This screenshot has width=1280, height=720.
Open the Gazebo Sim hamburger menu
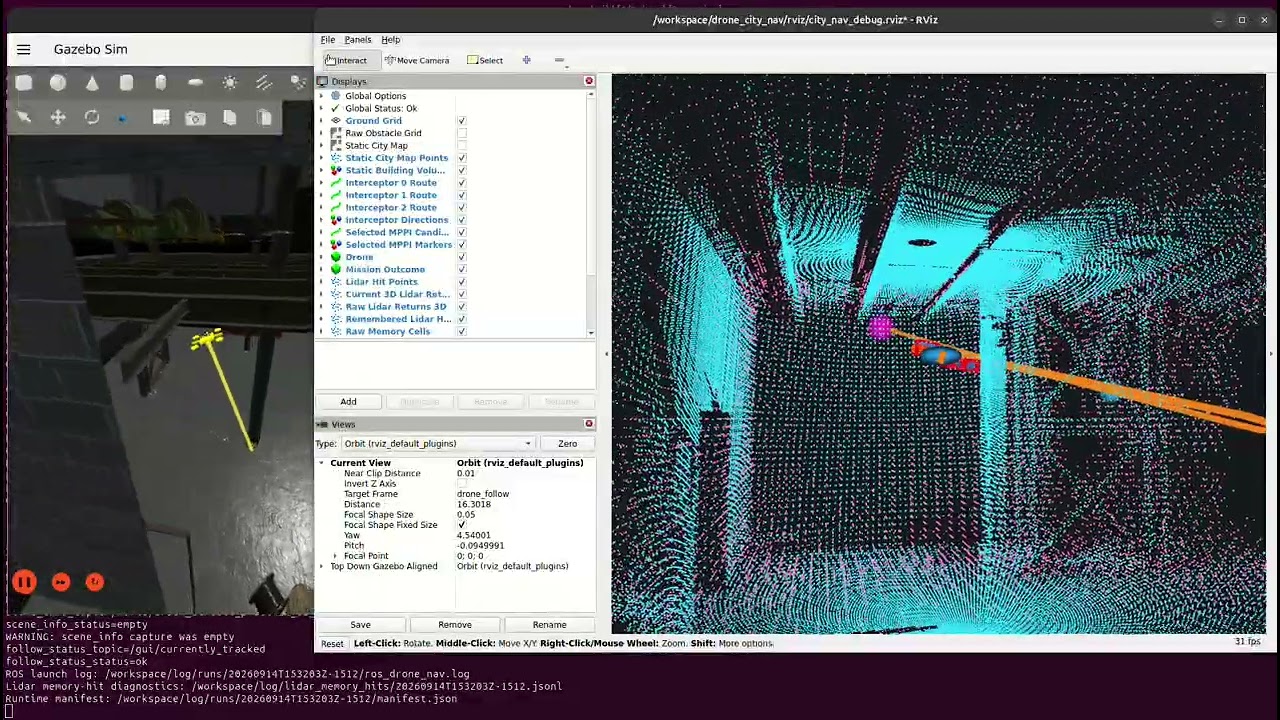[x=24, y=49]
